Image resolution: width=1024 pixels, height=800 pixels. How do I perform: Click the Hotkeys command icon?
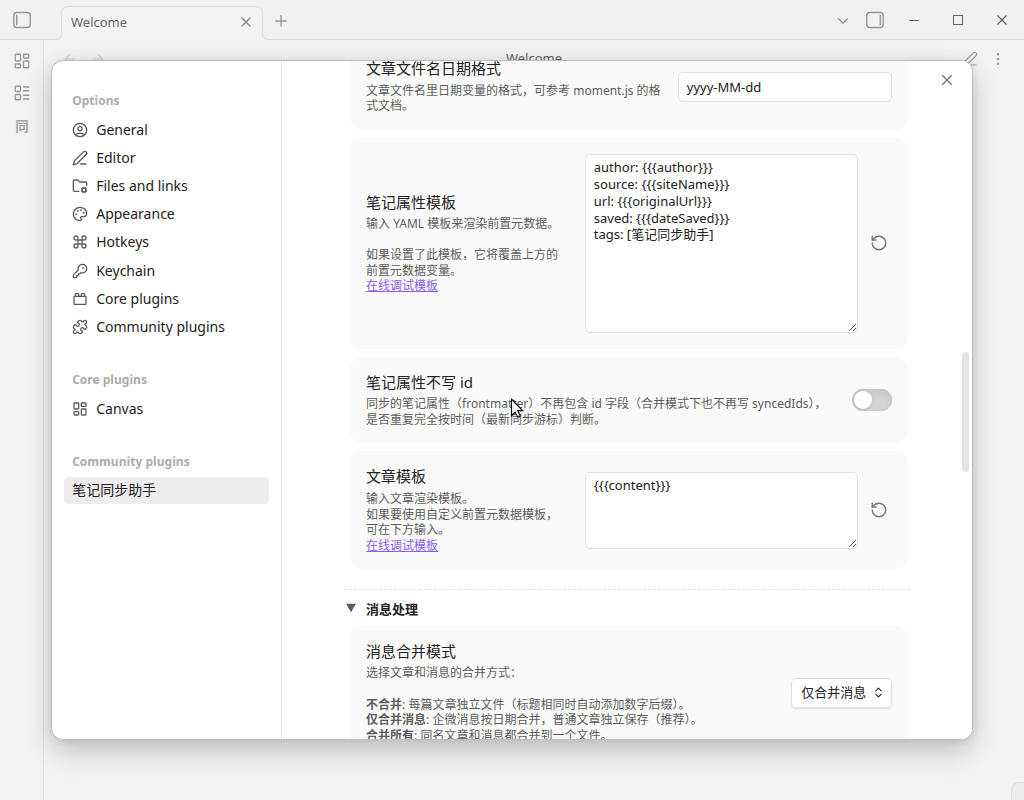pos(80,242)
